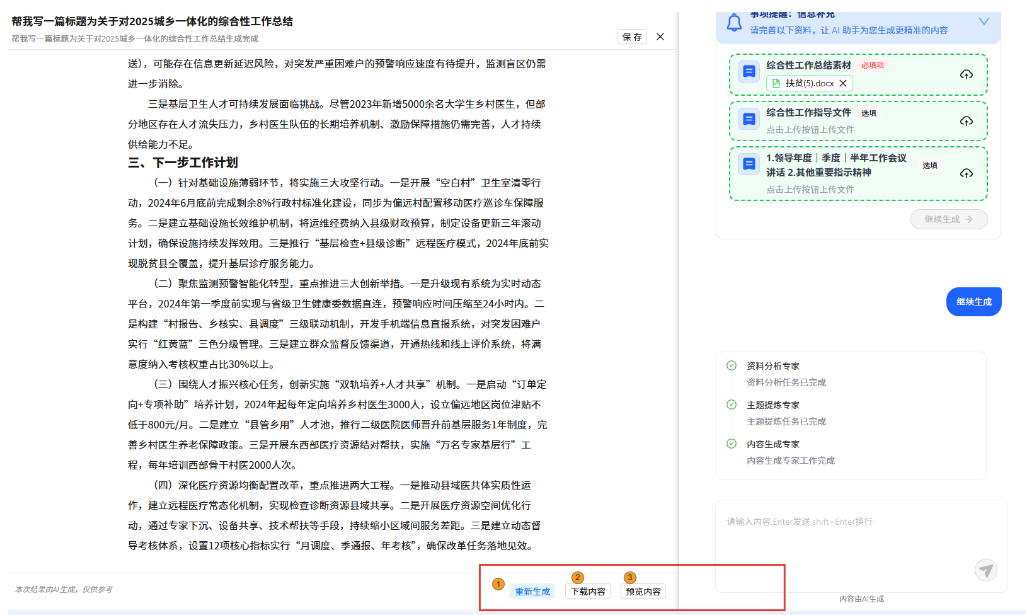Open 预览内容 preview
The height and width of the screenshot is (615, 1026).
click(x=643, y=591)
